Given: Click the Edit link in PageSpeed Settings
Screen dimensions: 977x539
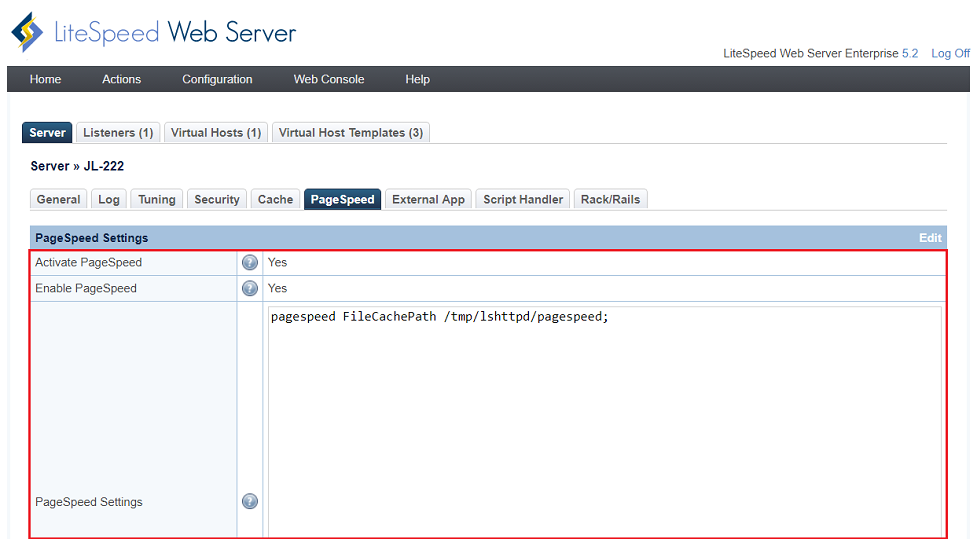Looking at the screenshot, I should tap(930, 238).
